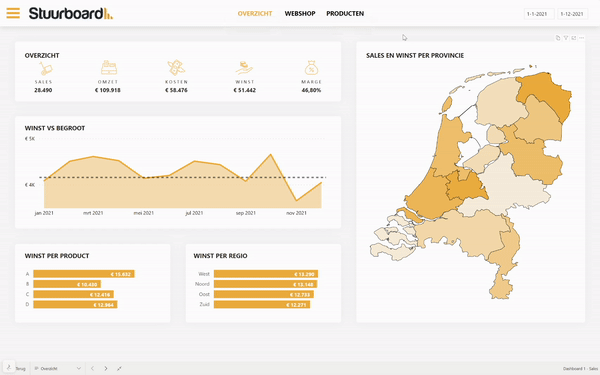Select the Sales value 28.490
The height and width of the screenshot is (375, 600).
click(x=43, y=90)
